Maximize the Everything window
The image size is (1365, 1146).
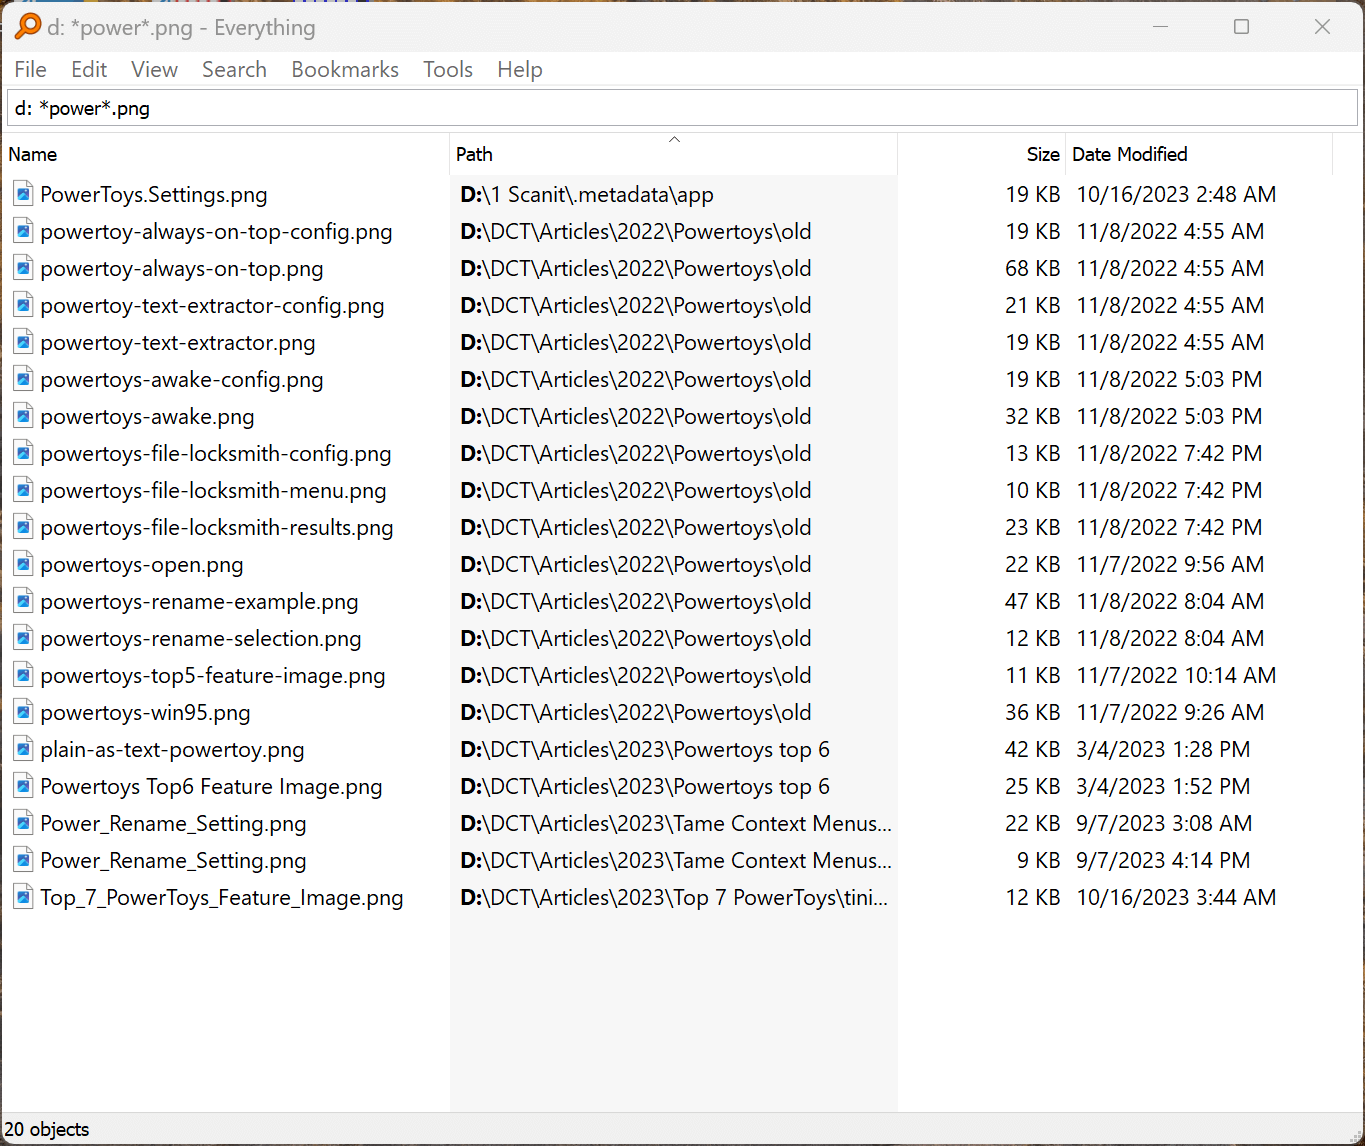pyautogui.click(x=1241, y=27)
